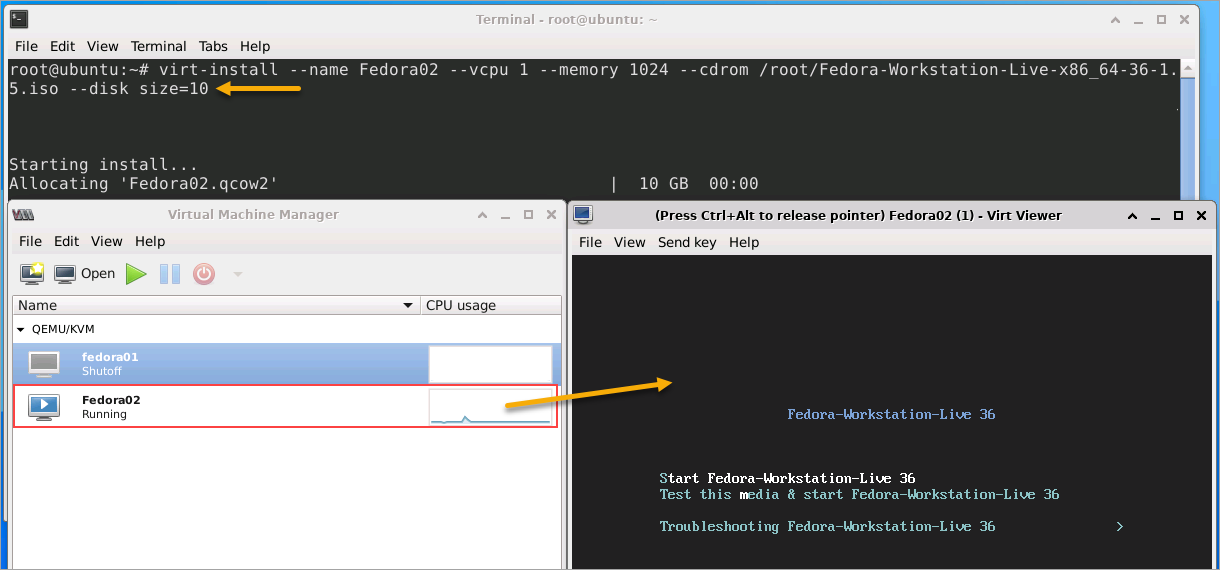Open the shutdown options dropdown arrow
This screenshot has height=570, width=1220.
point(237,274)
